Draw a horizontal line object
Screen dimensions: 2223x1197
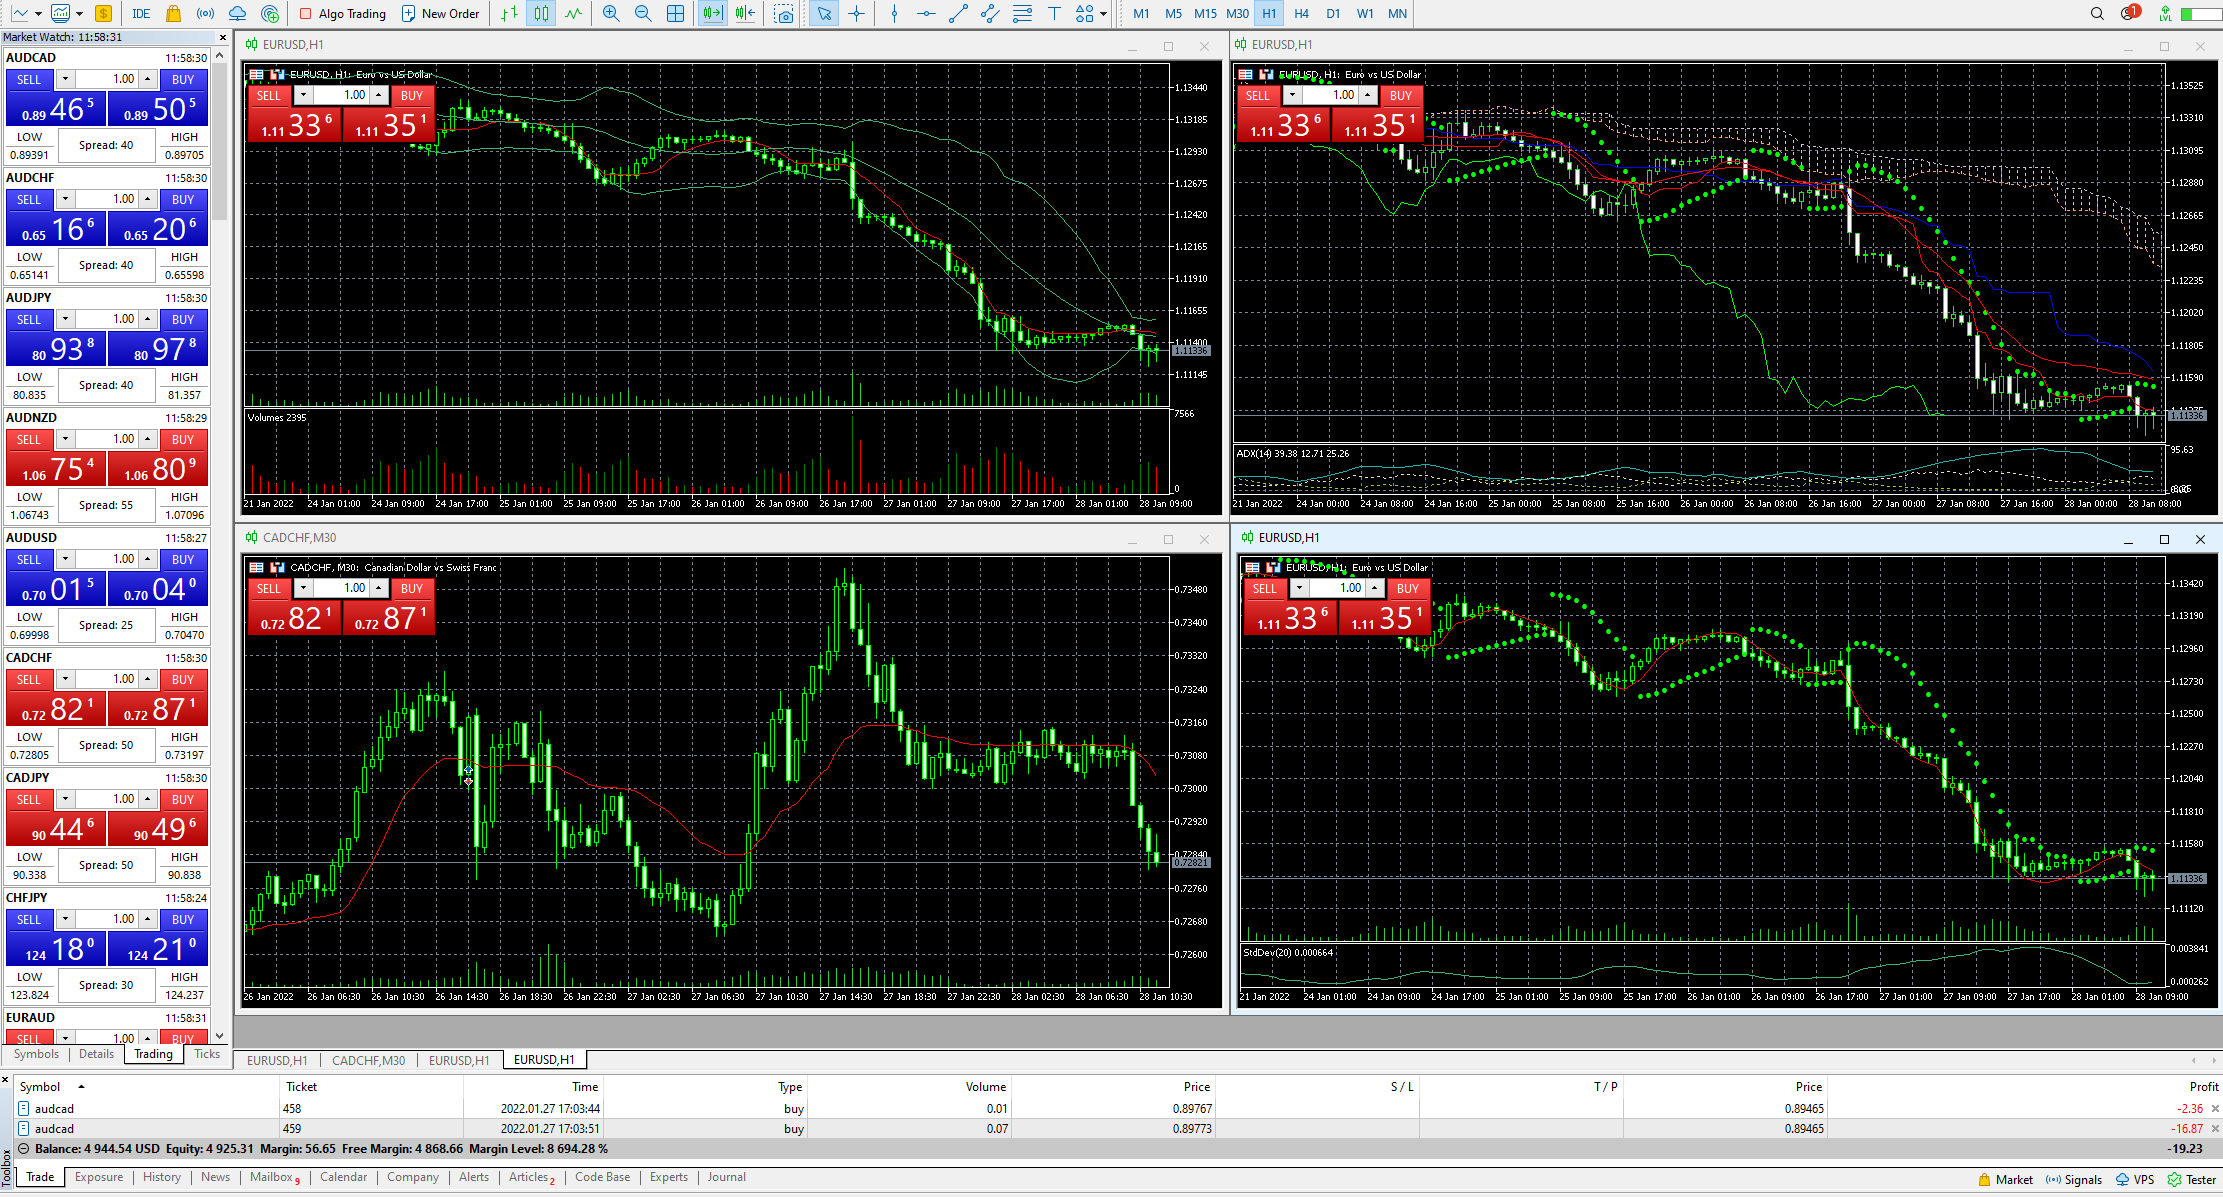[926, 14]
